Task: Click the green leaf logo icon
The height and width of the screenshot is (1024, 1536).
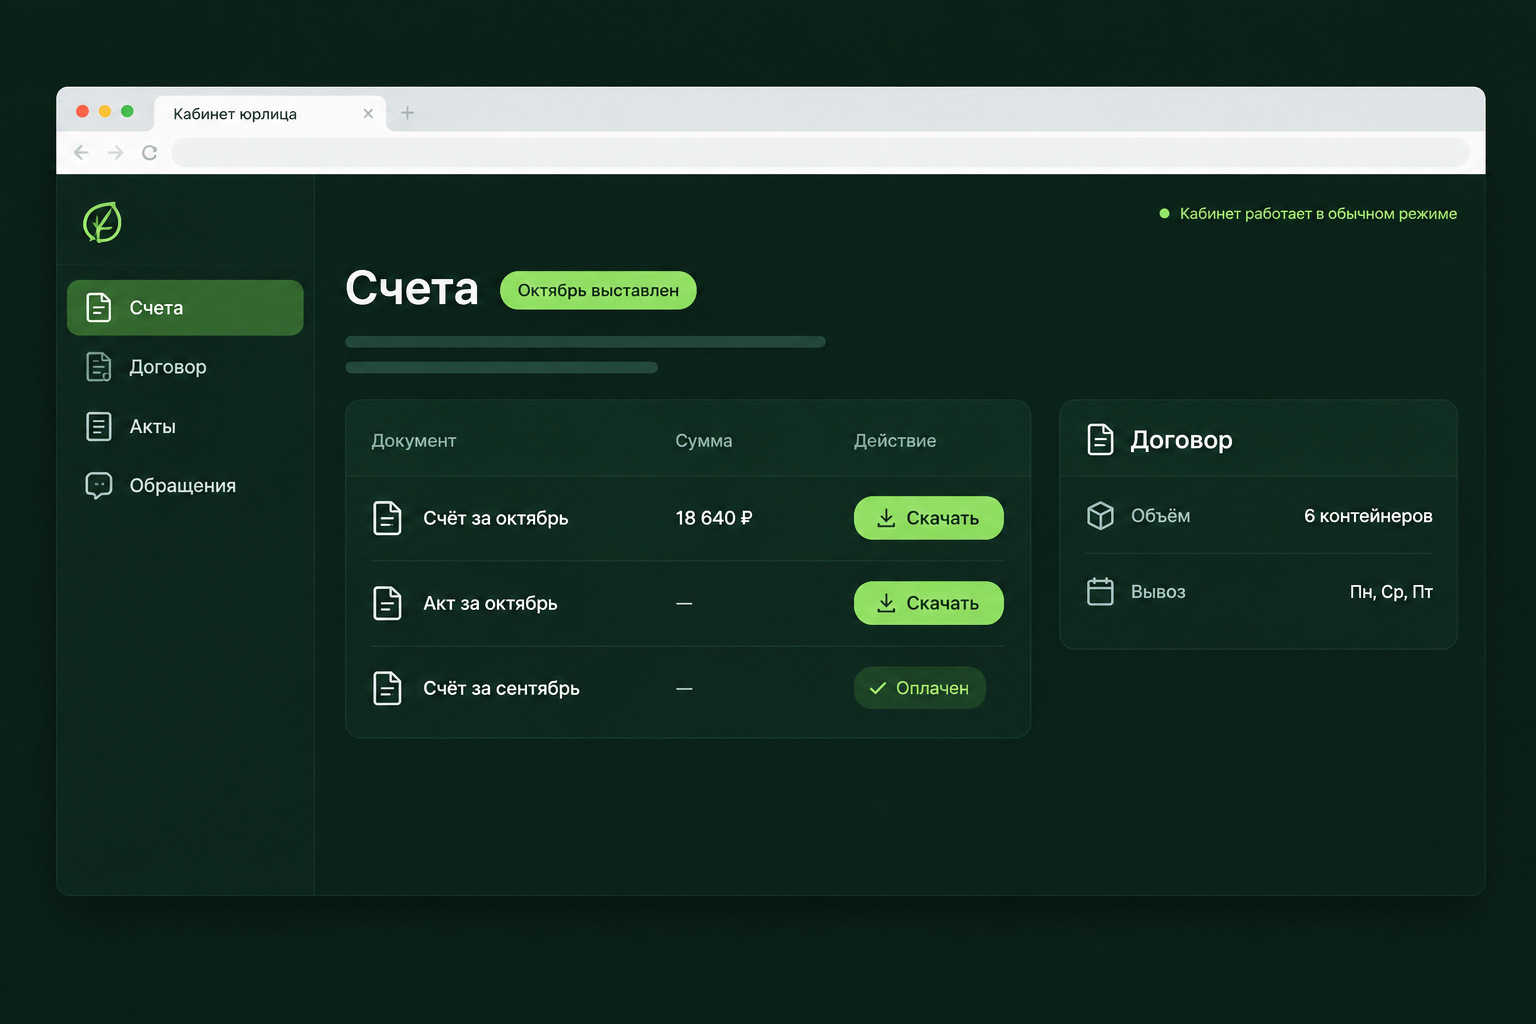Action: point(102,222)
